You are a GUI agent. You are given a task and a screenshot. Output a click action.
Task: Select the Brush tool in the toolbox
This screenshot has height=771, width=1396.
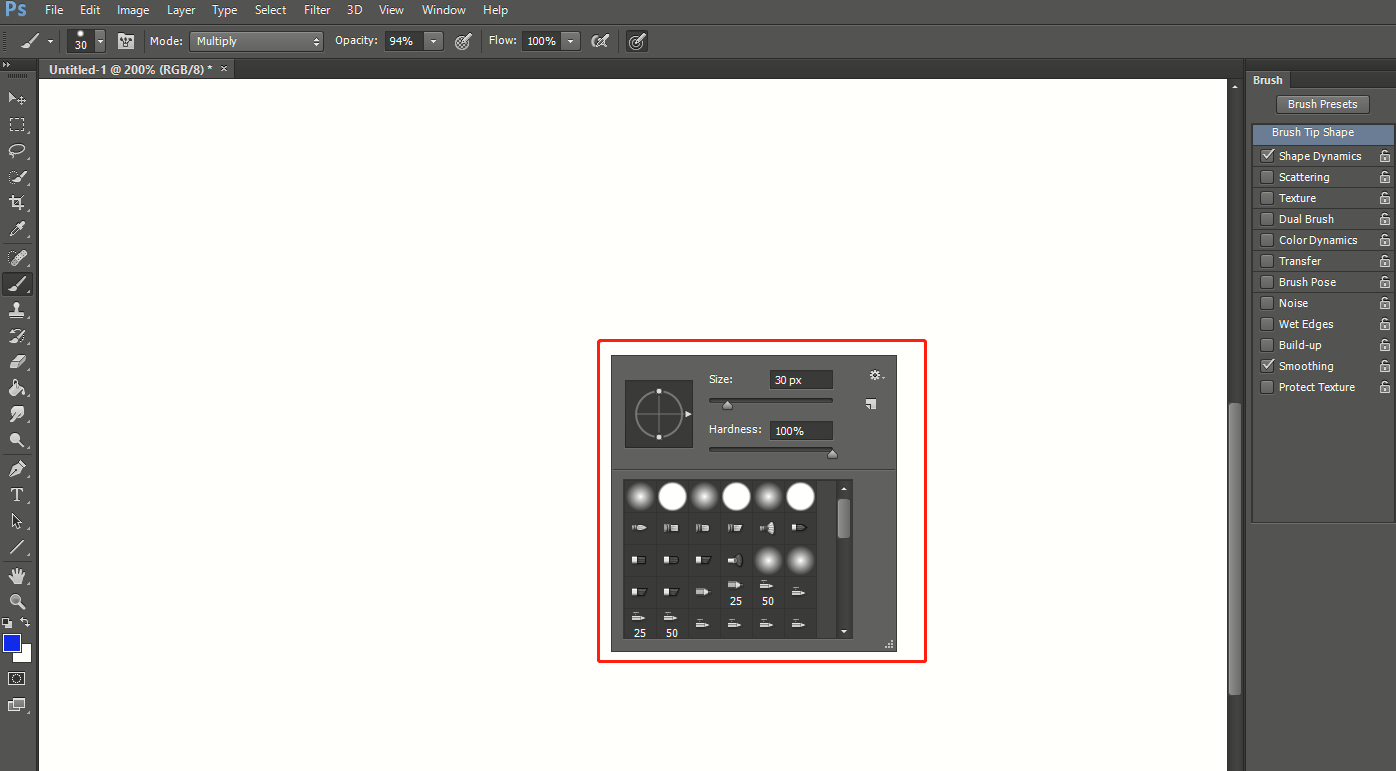[17, 284]
